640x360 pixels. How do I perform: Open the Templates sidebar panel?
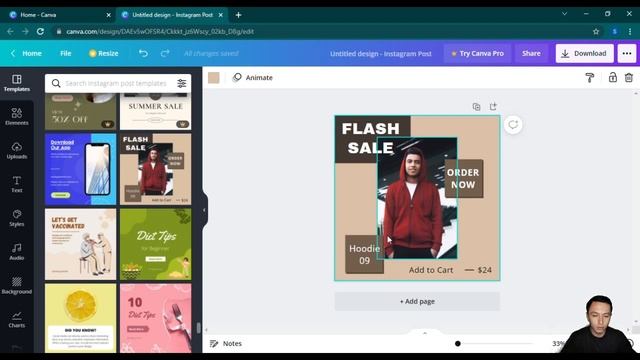click(17, 83)
